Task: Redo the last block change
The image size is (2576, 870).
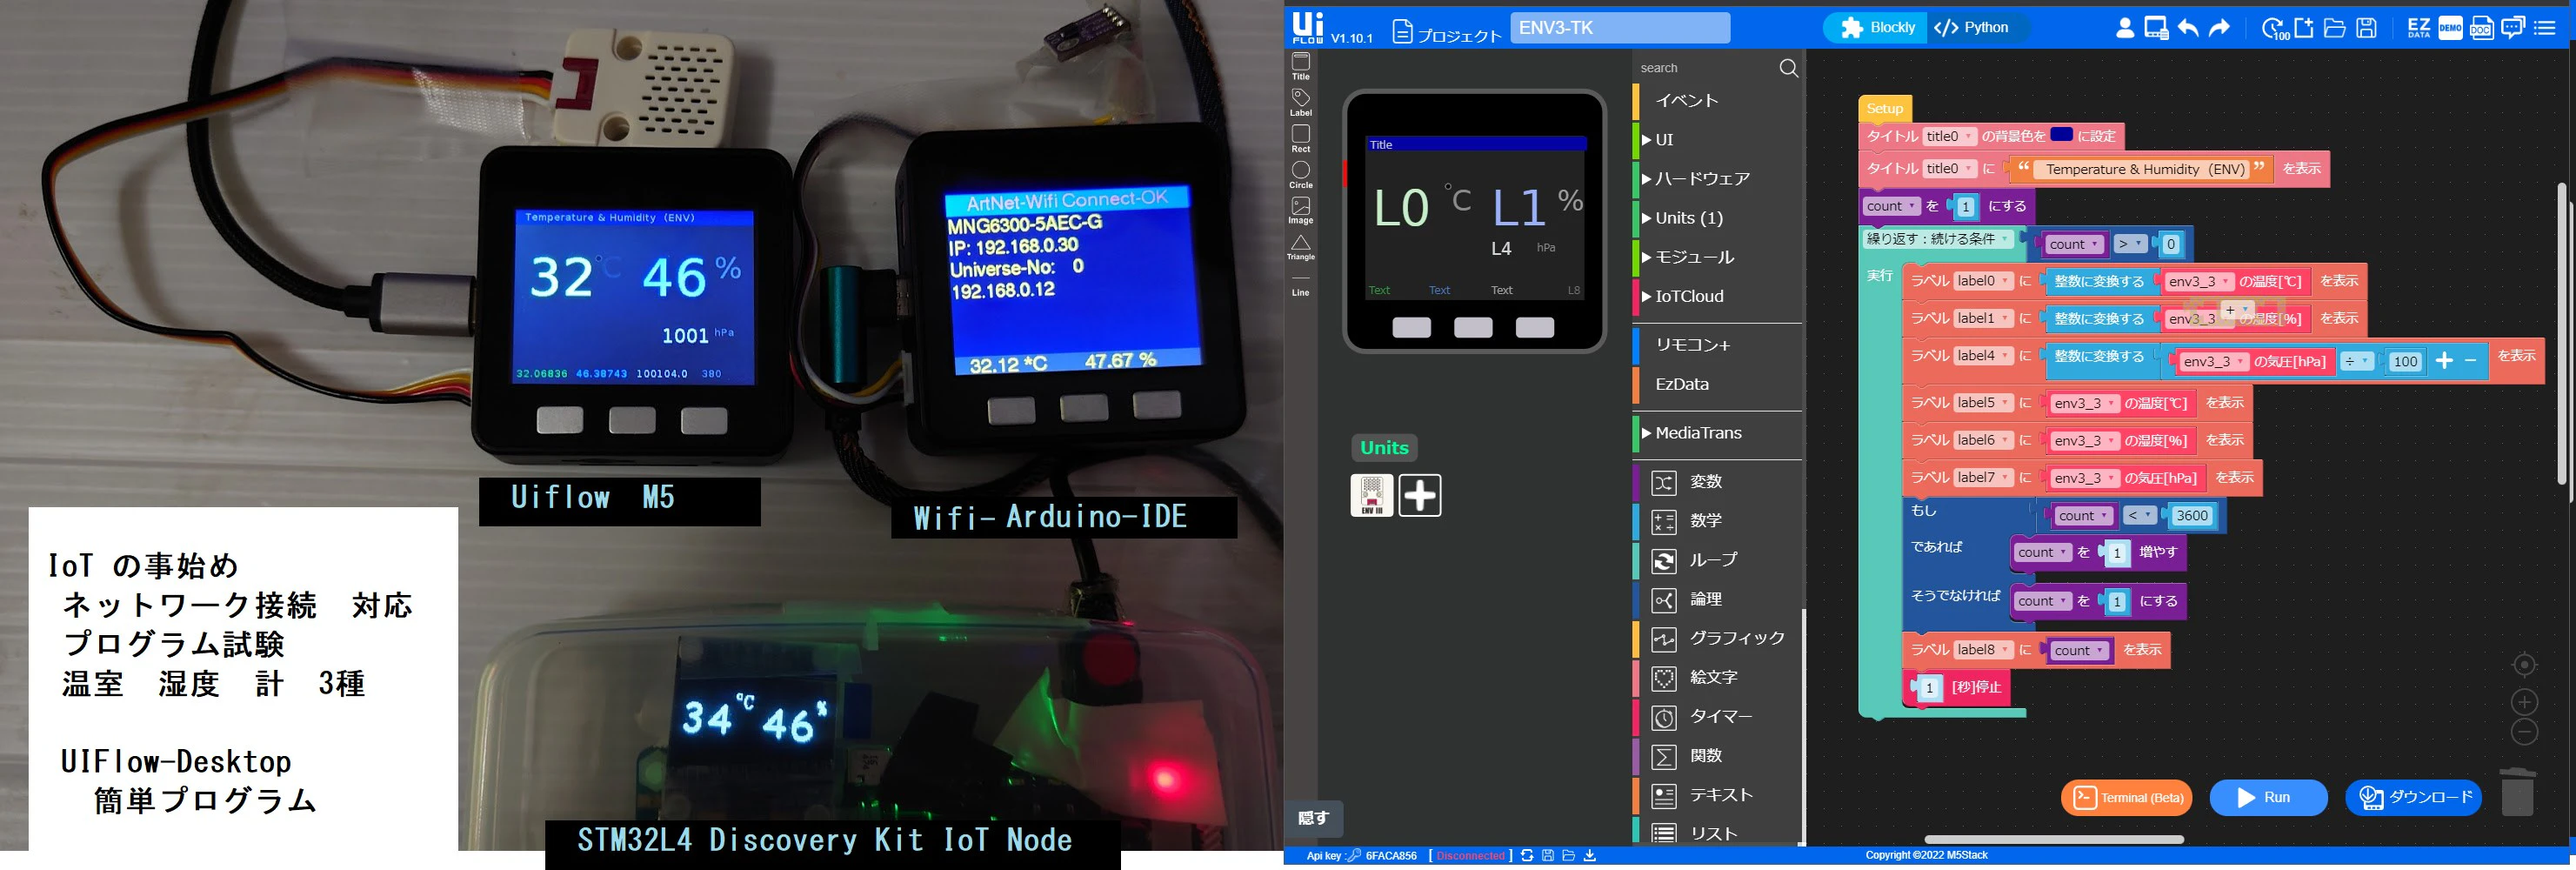Action: point(2219,28)
